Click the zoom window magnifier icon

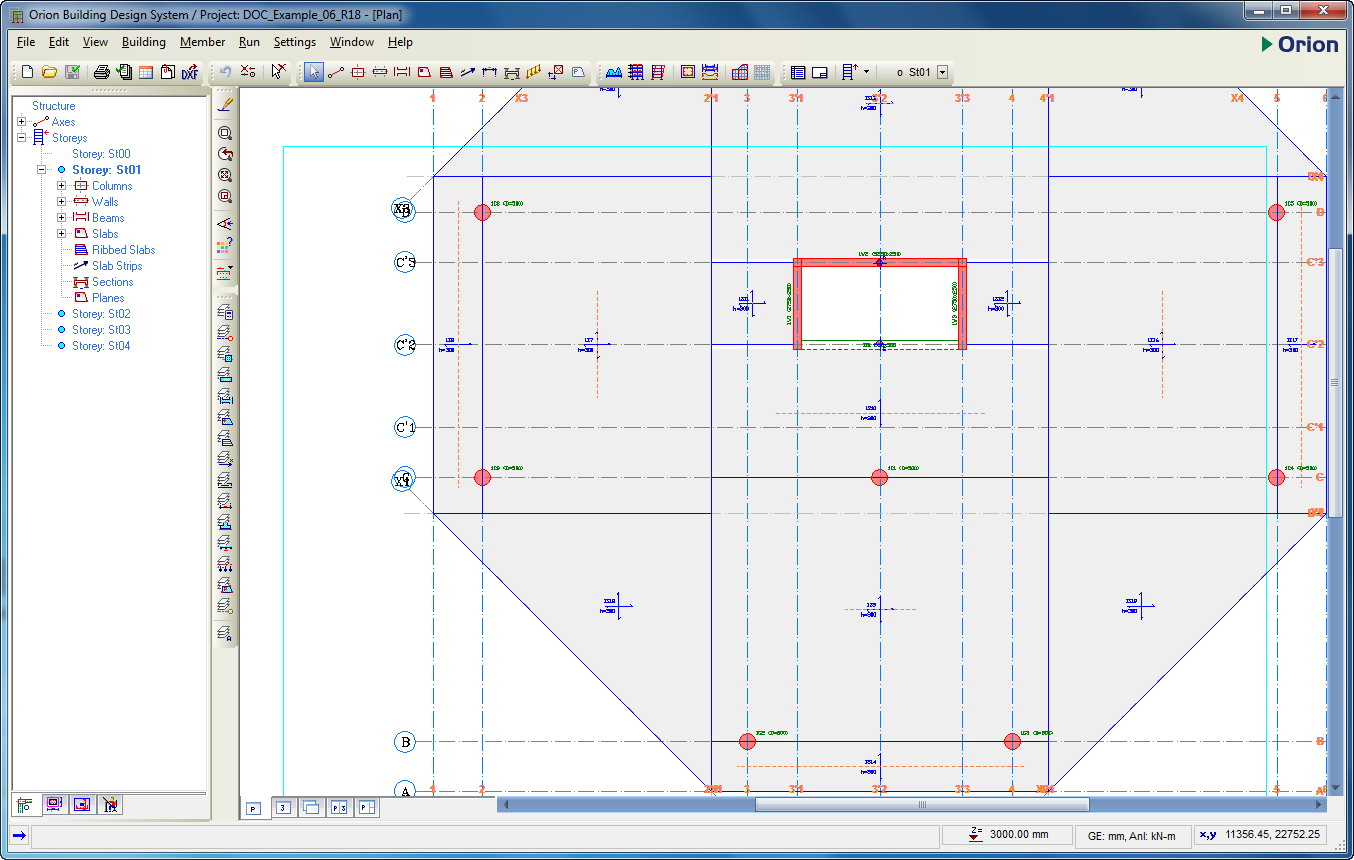[225, 133]
